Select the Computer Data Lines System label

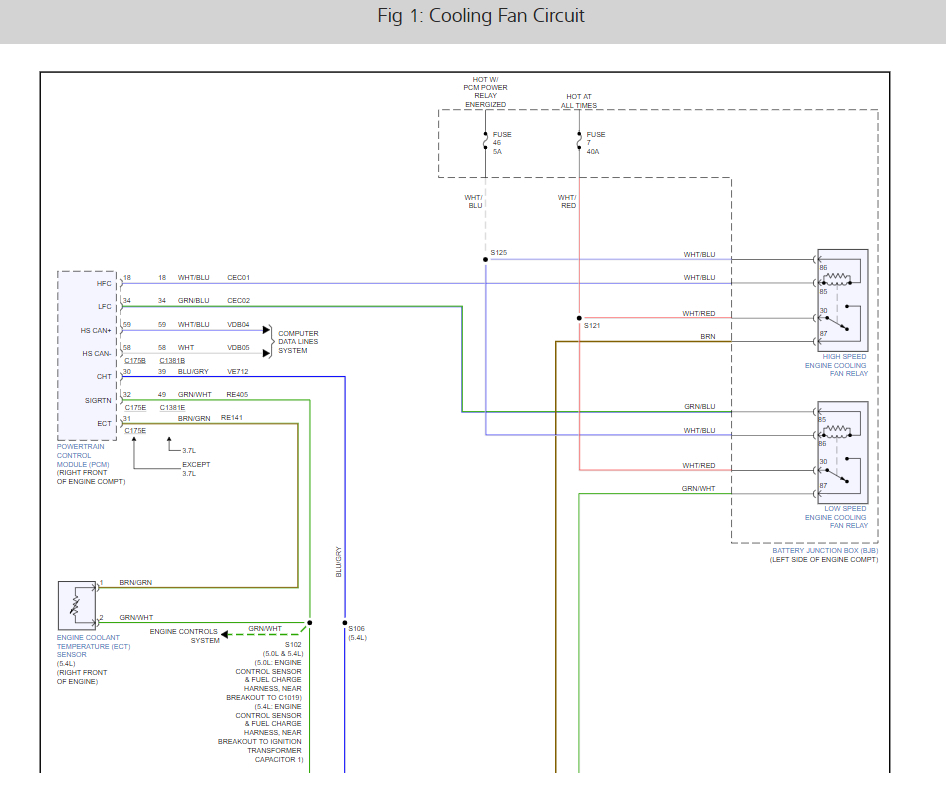point(298,341)
